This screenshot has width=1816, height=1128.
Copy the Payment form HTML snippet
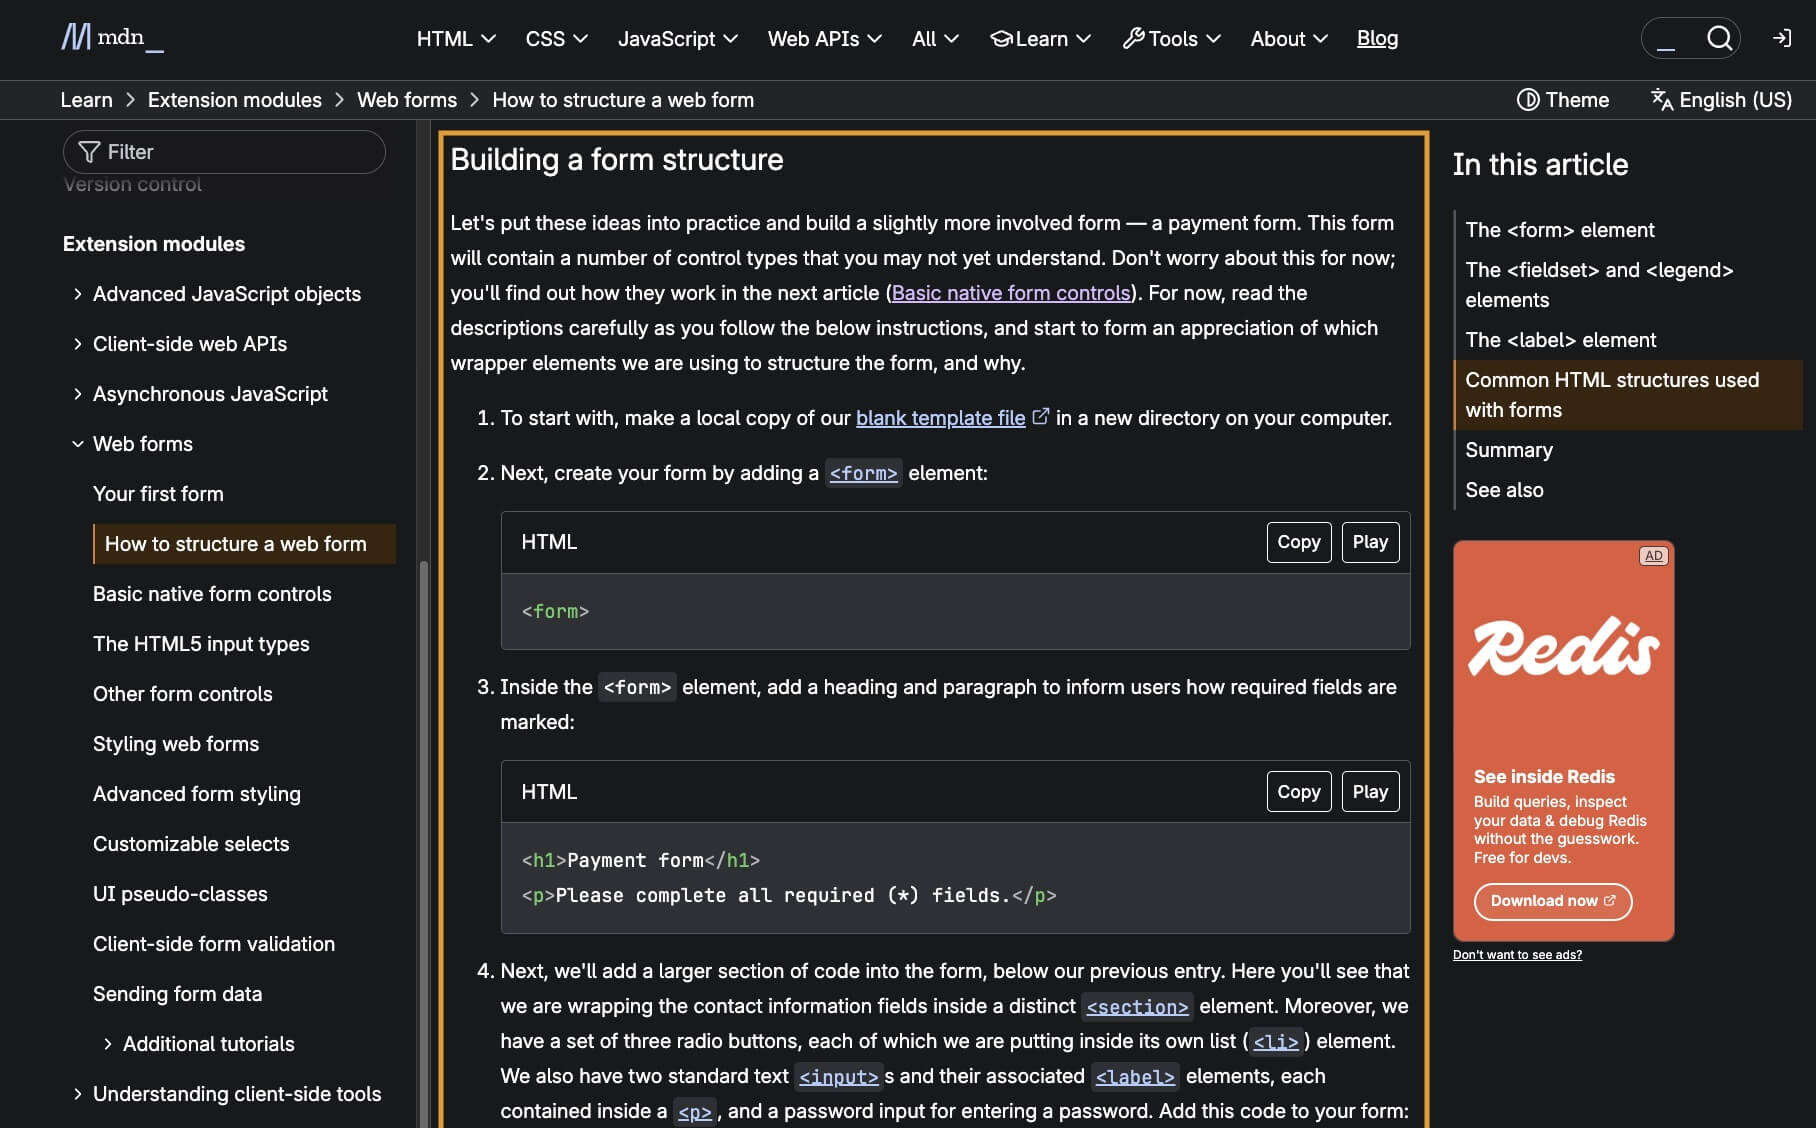1298,792
